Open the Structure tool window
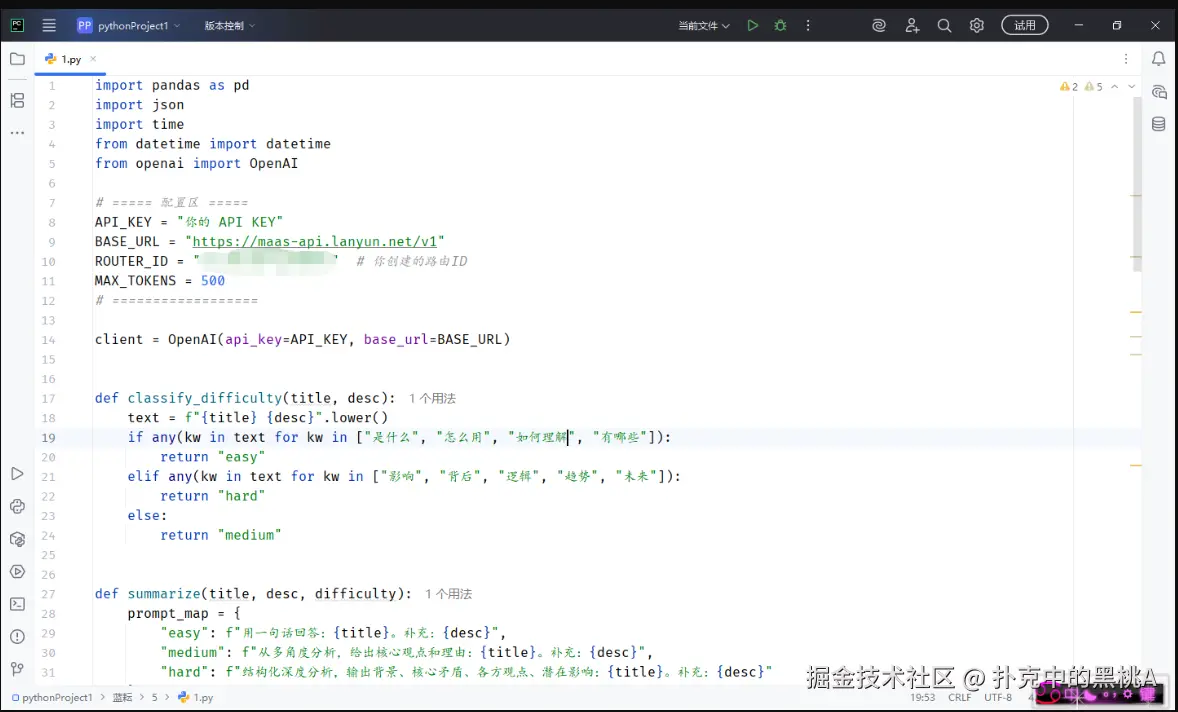Viewport: 1178px width, 712px height. [17, 100]
